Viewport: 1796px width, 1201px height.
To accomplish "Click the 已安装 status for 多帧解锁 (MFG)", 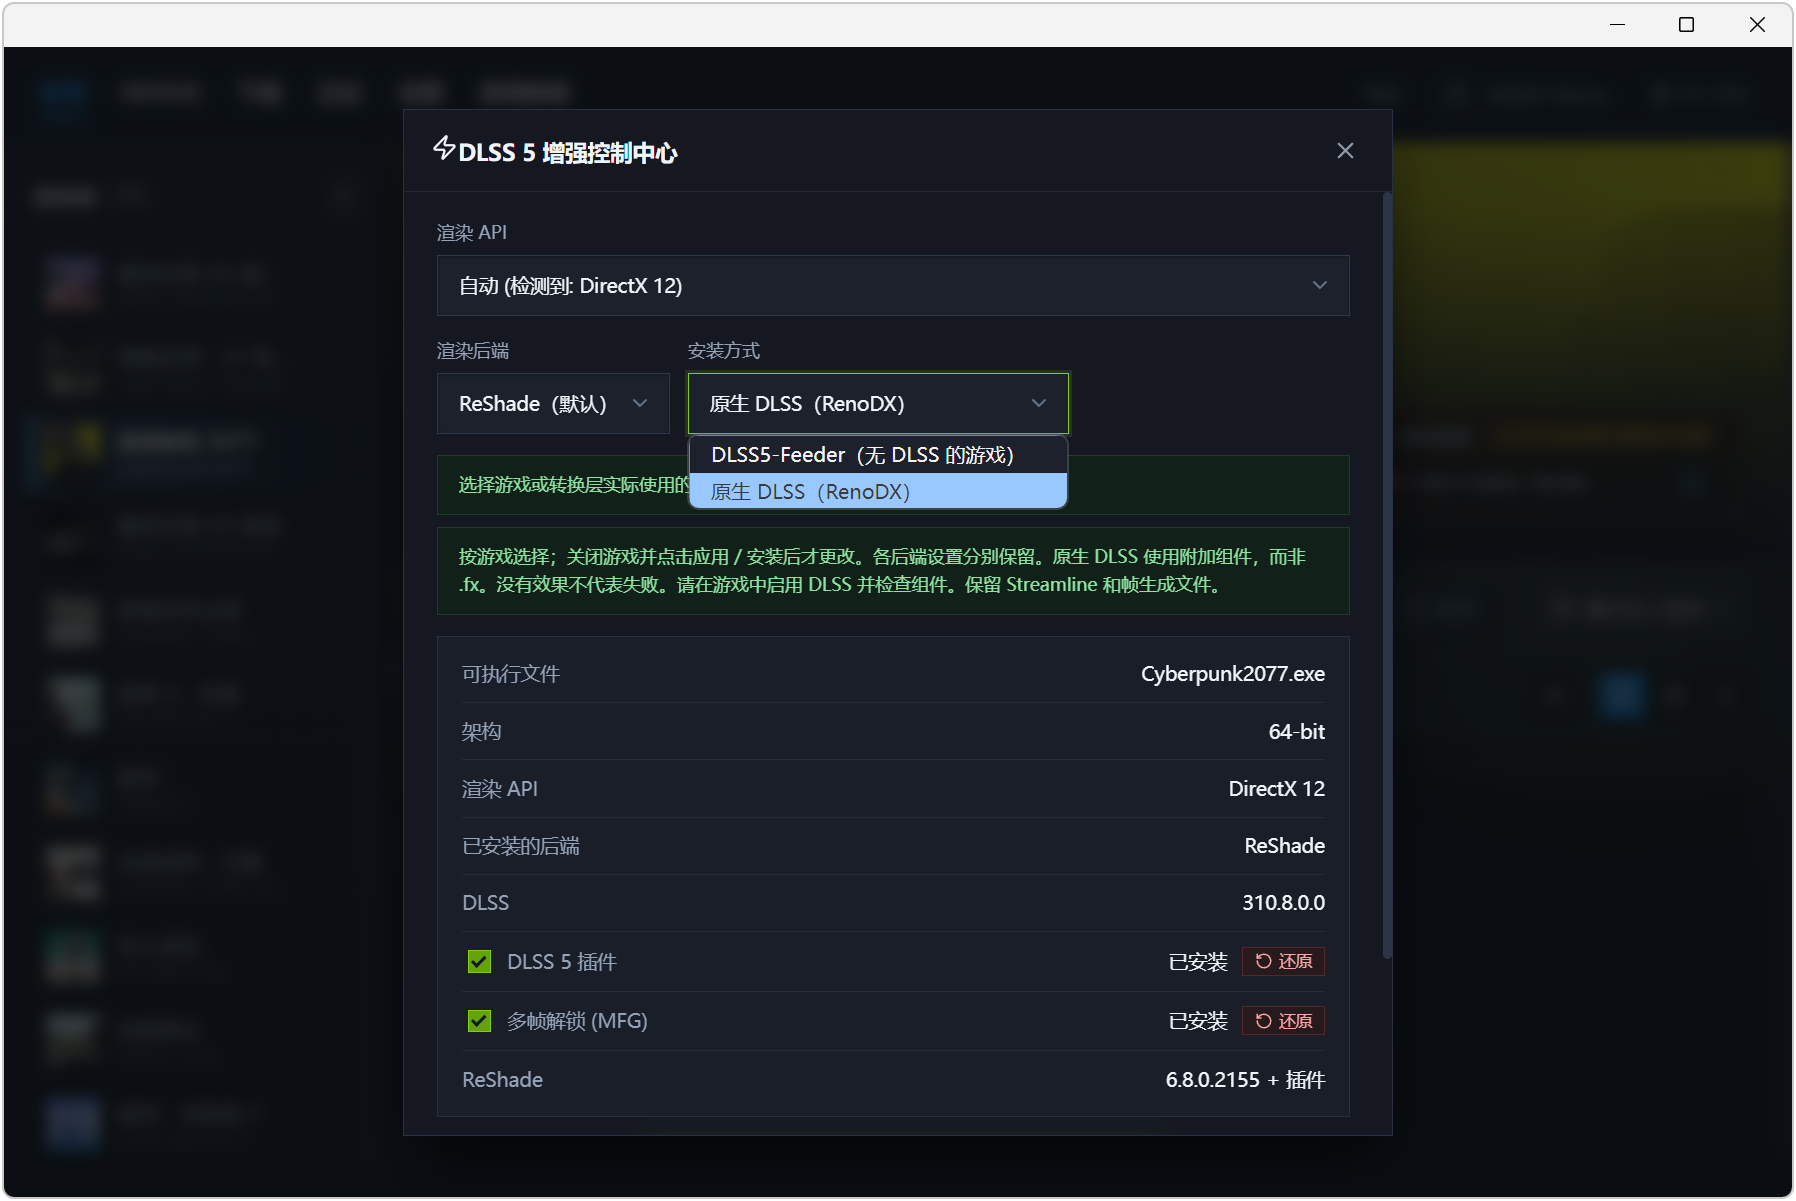I will [1198, 1021].
